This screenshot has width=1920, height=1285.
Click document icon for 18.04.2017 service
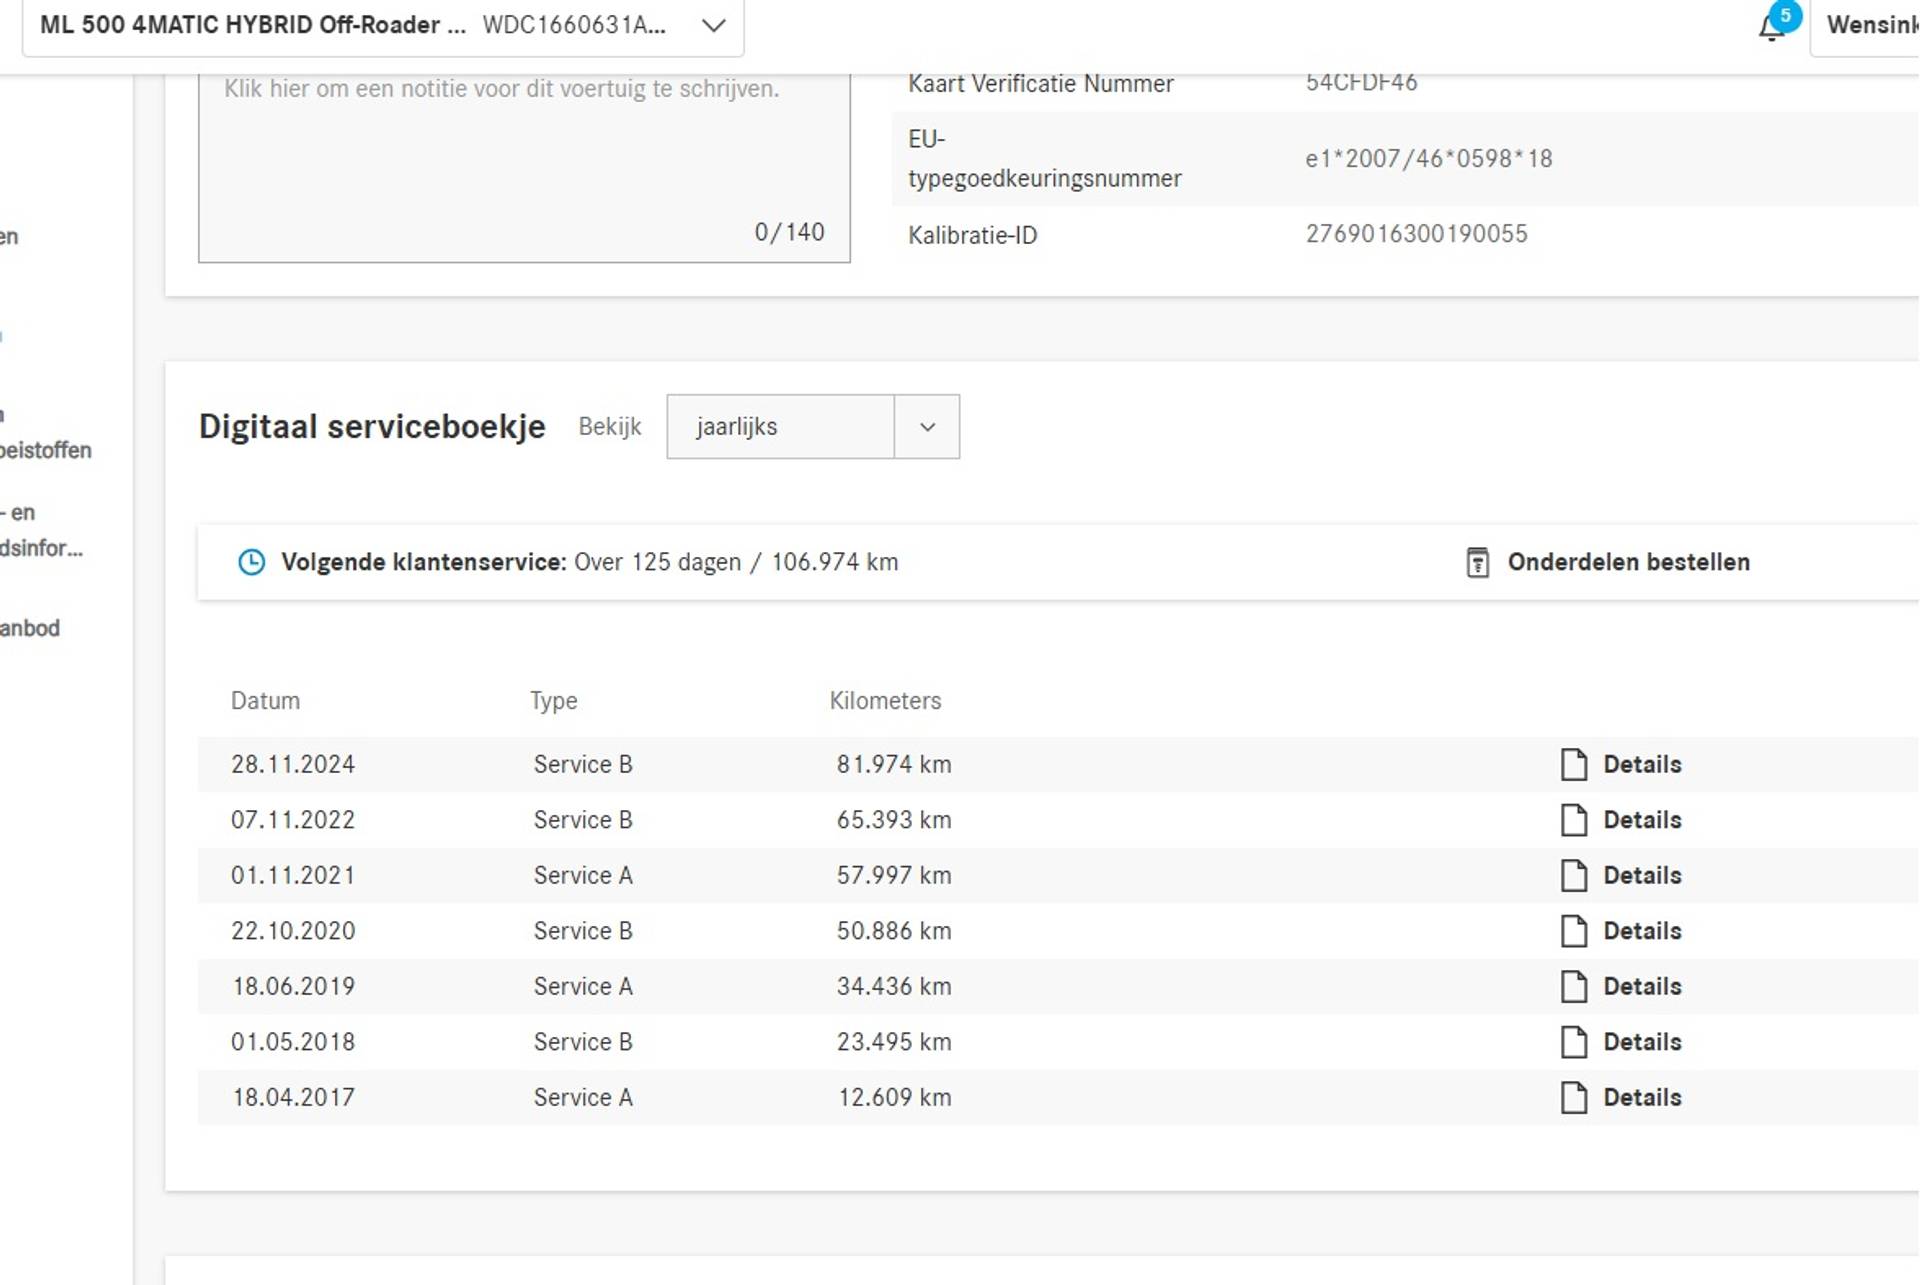coord(1574,1098)
